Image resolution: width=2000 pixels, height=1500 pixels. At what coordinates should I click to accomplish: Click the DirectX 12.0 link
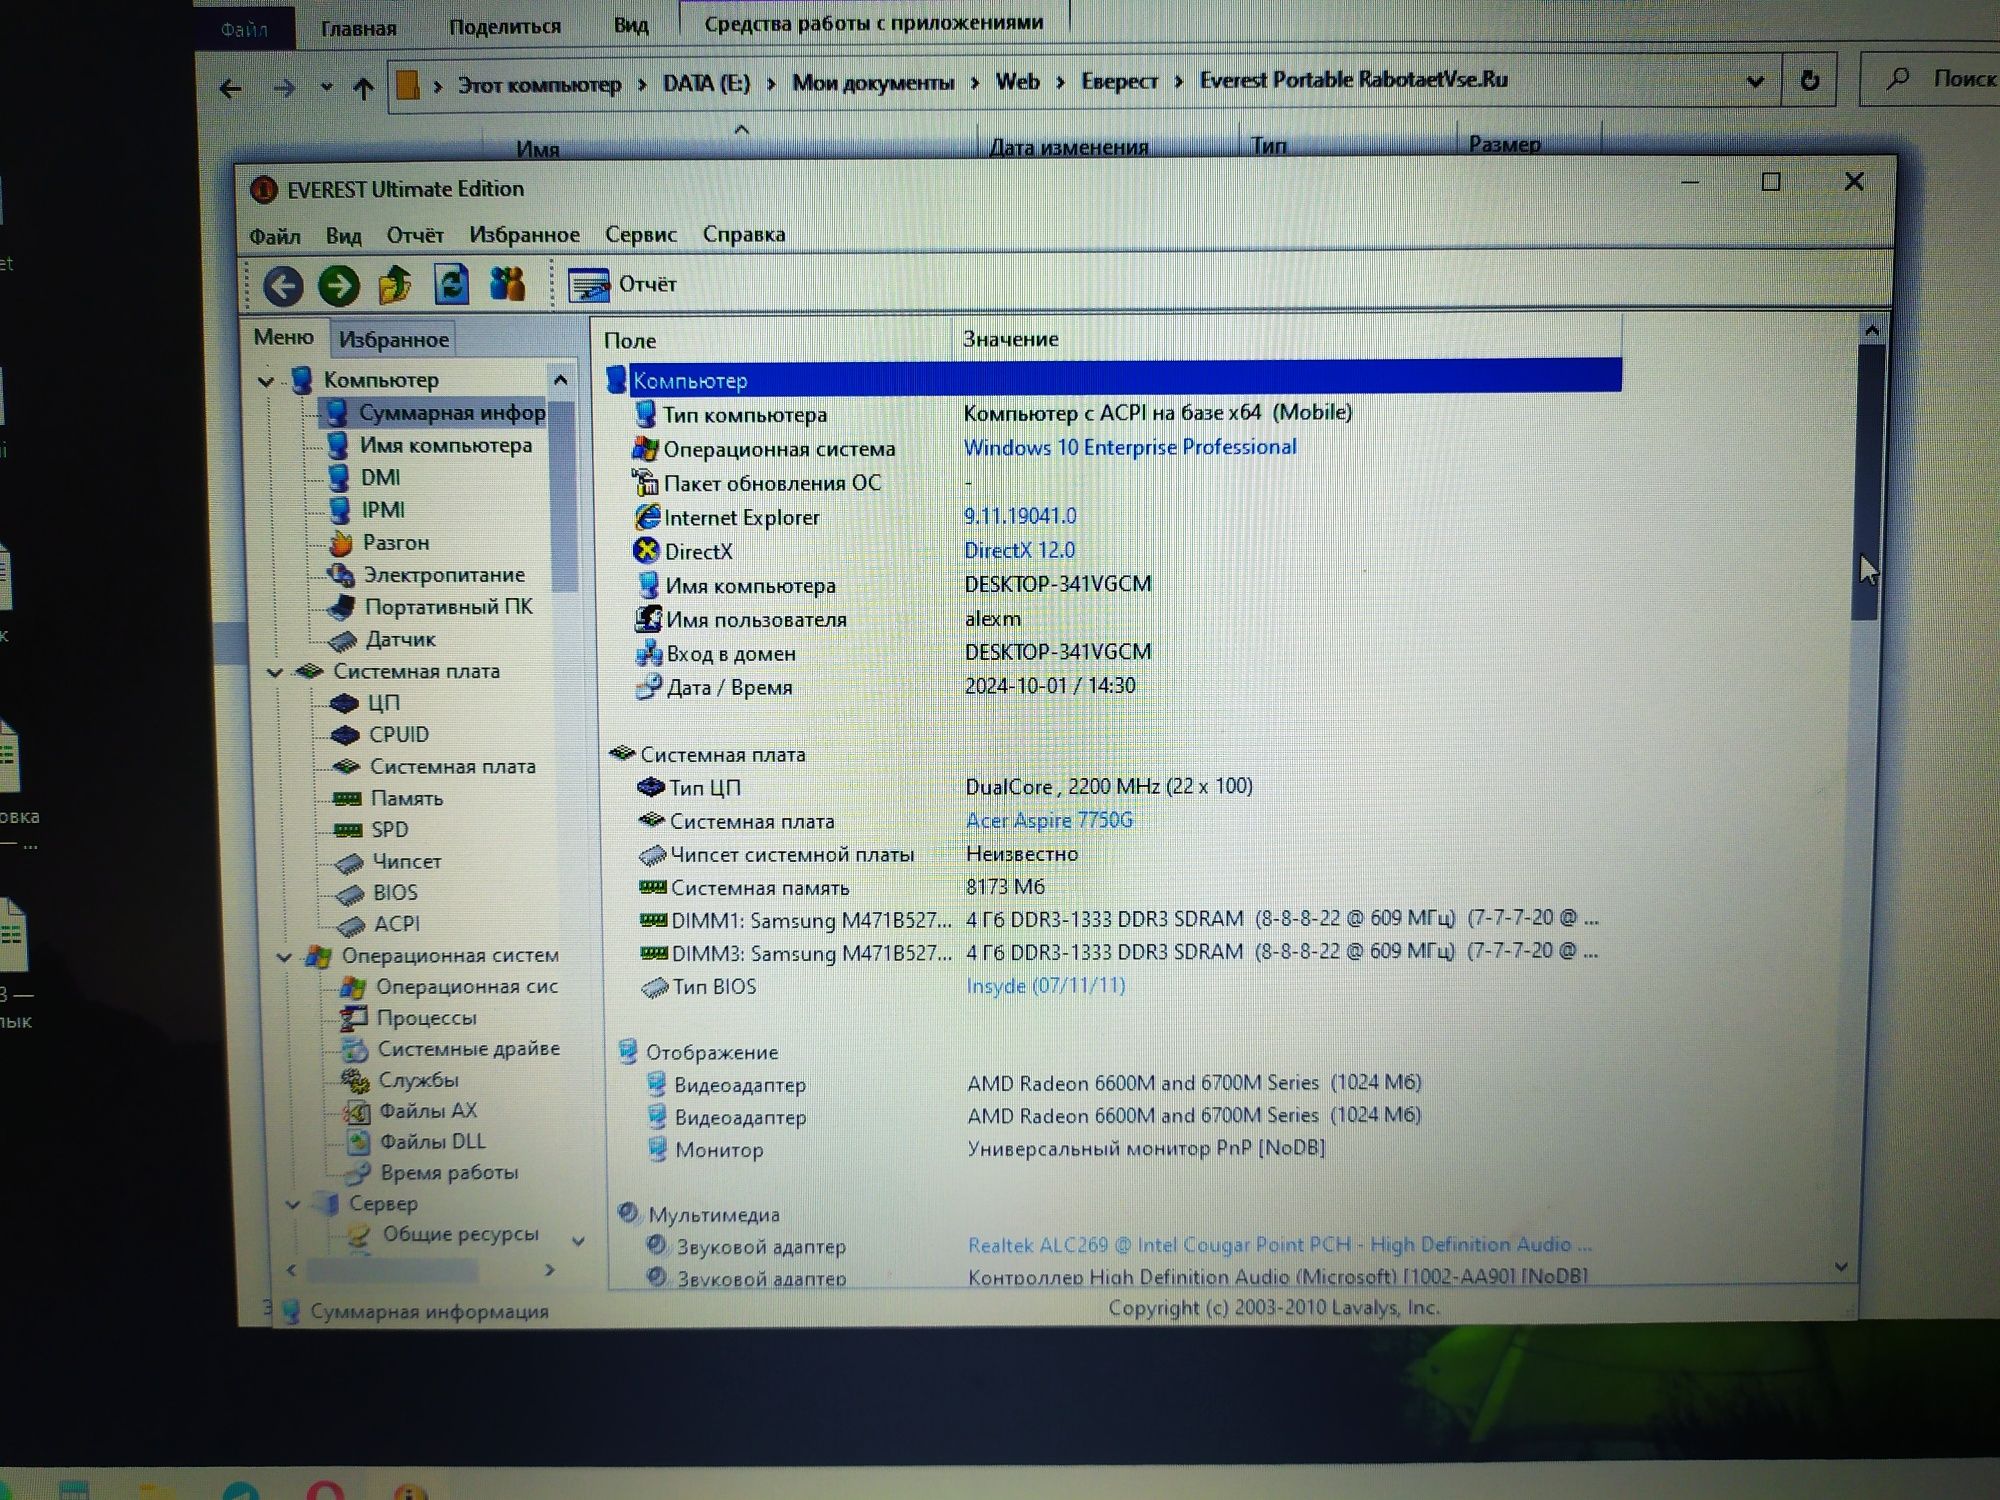pos(1019,550)
